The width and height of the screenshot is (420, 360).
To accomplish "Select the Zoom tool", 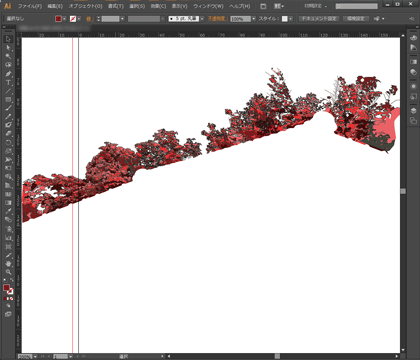I will (8, 272).
